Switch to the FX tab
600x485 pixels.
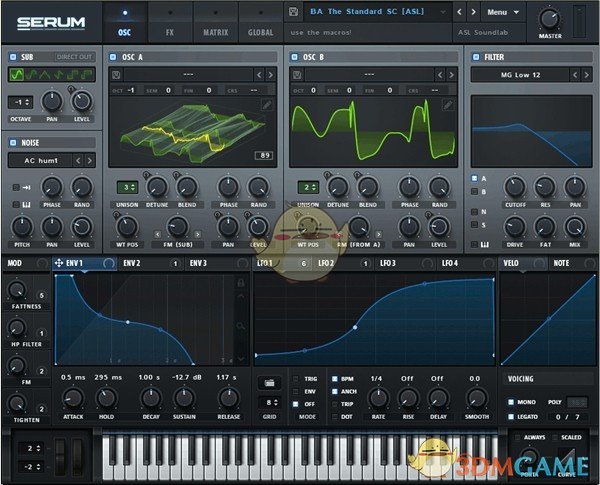pyautogui.click(x=170, y=23)
